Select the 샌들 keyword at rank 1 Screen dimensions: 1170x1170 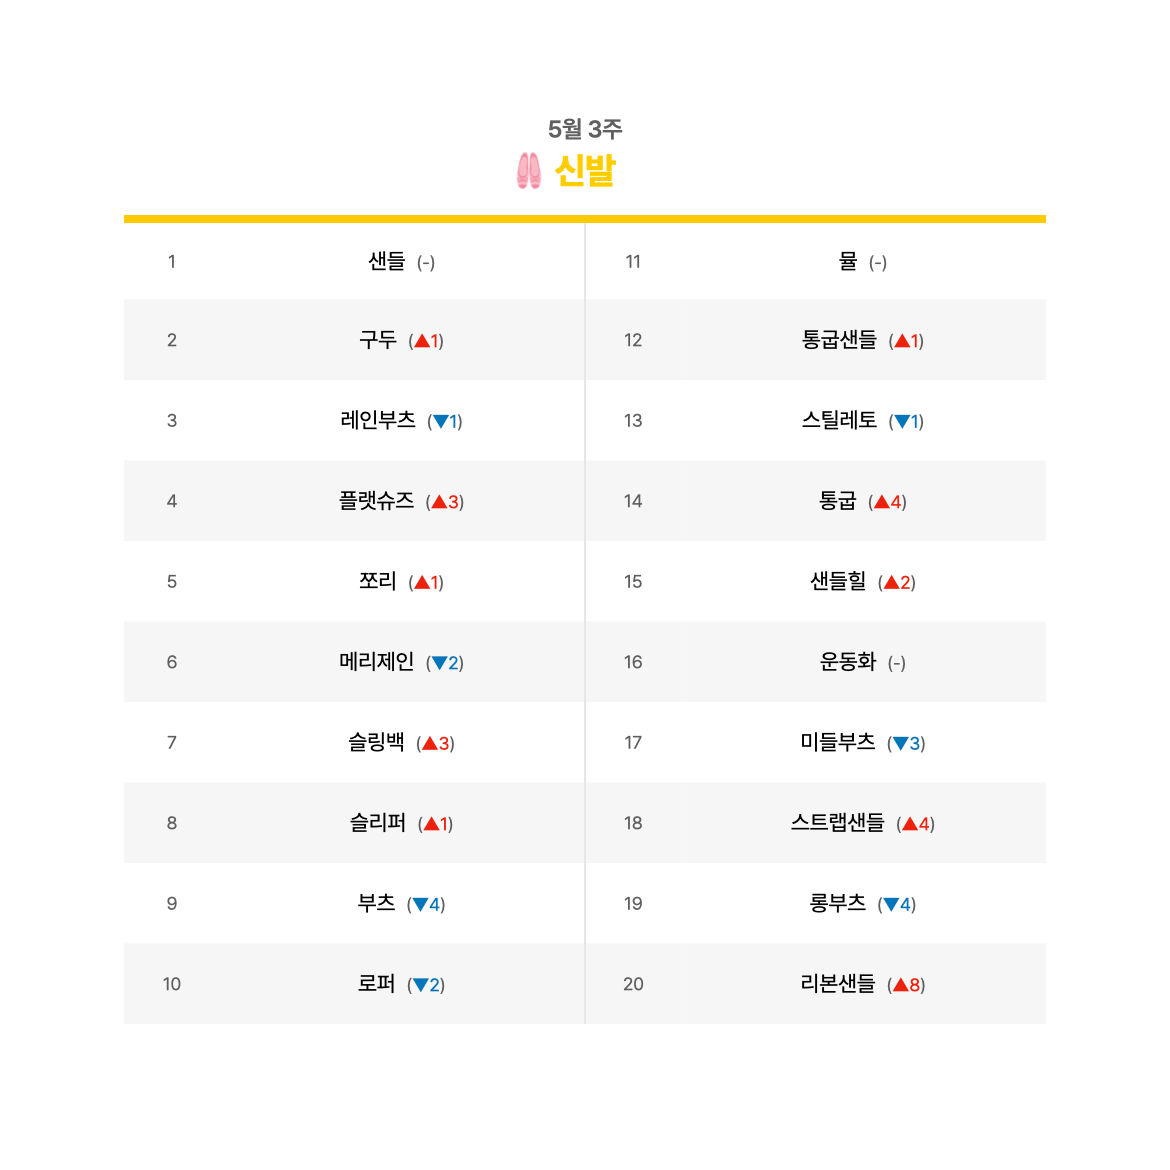(387, 261)
